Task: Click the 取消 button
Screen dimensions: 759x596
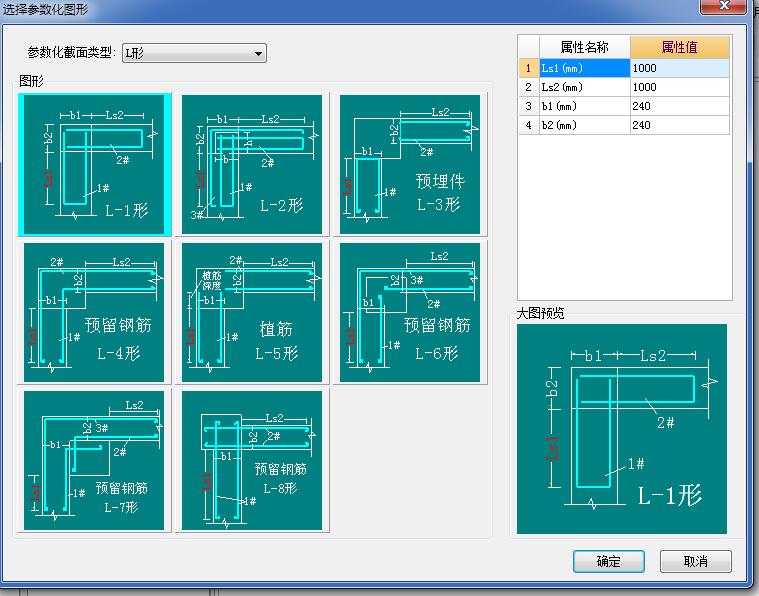Action: click(x=696, y=562)
